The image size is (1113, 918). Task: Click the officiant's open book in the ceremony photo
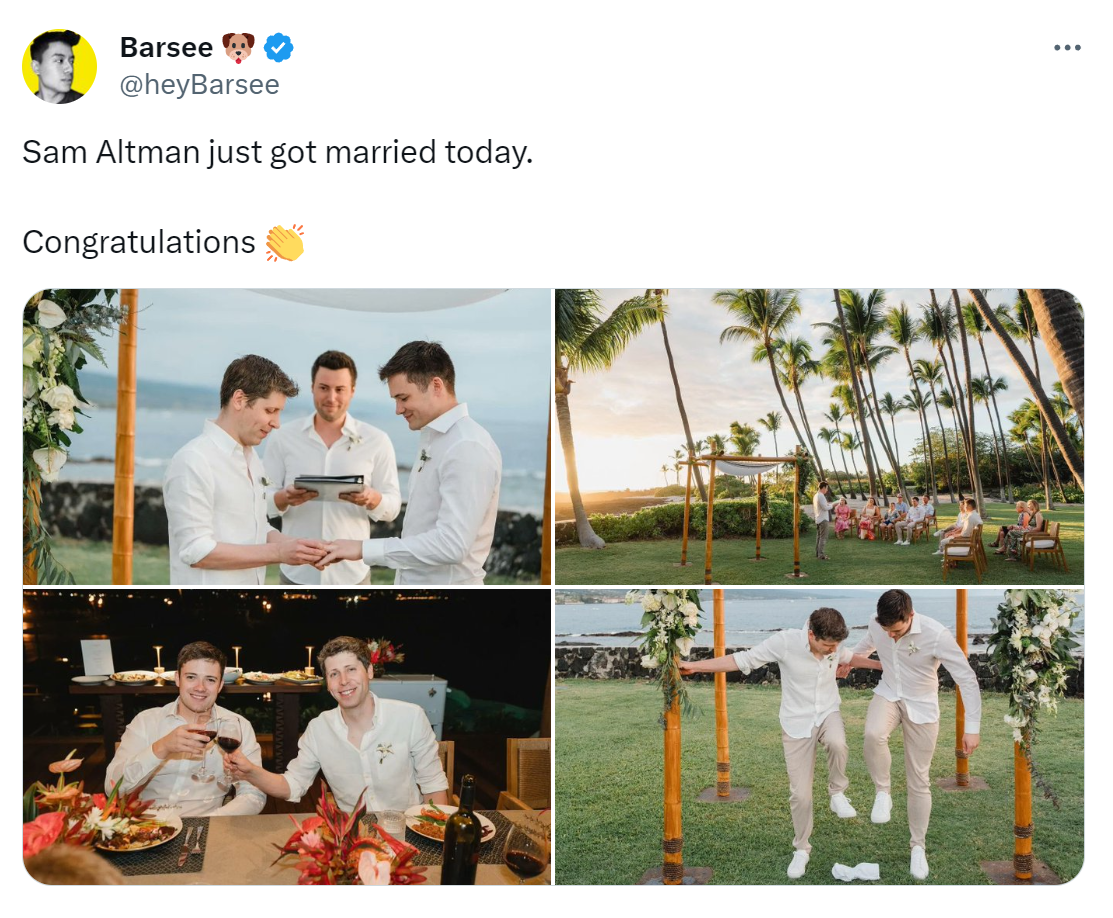click(x=329, y=486)
